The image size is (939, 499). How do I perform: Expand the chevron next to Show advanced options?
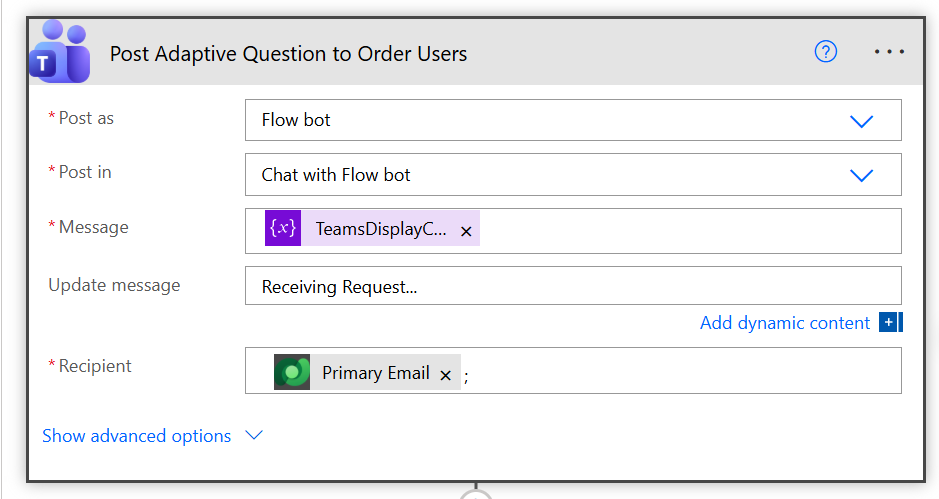coord(254,436)
